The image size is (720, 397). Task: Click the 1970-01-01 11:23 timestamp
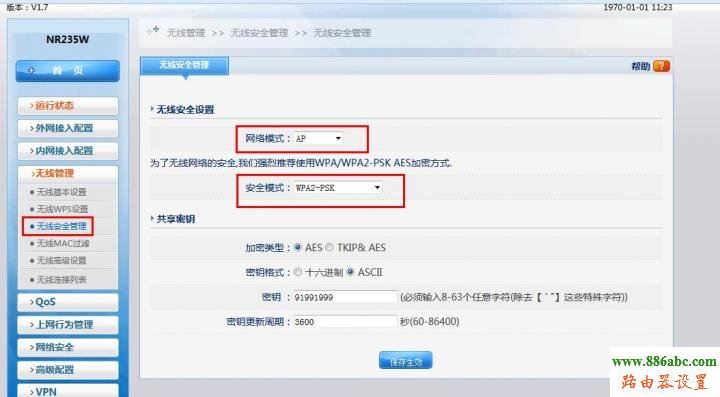click(637, 7)
